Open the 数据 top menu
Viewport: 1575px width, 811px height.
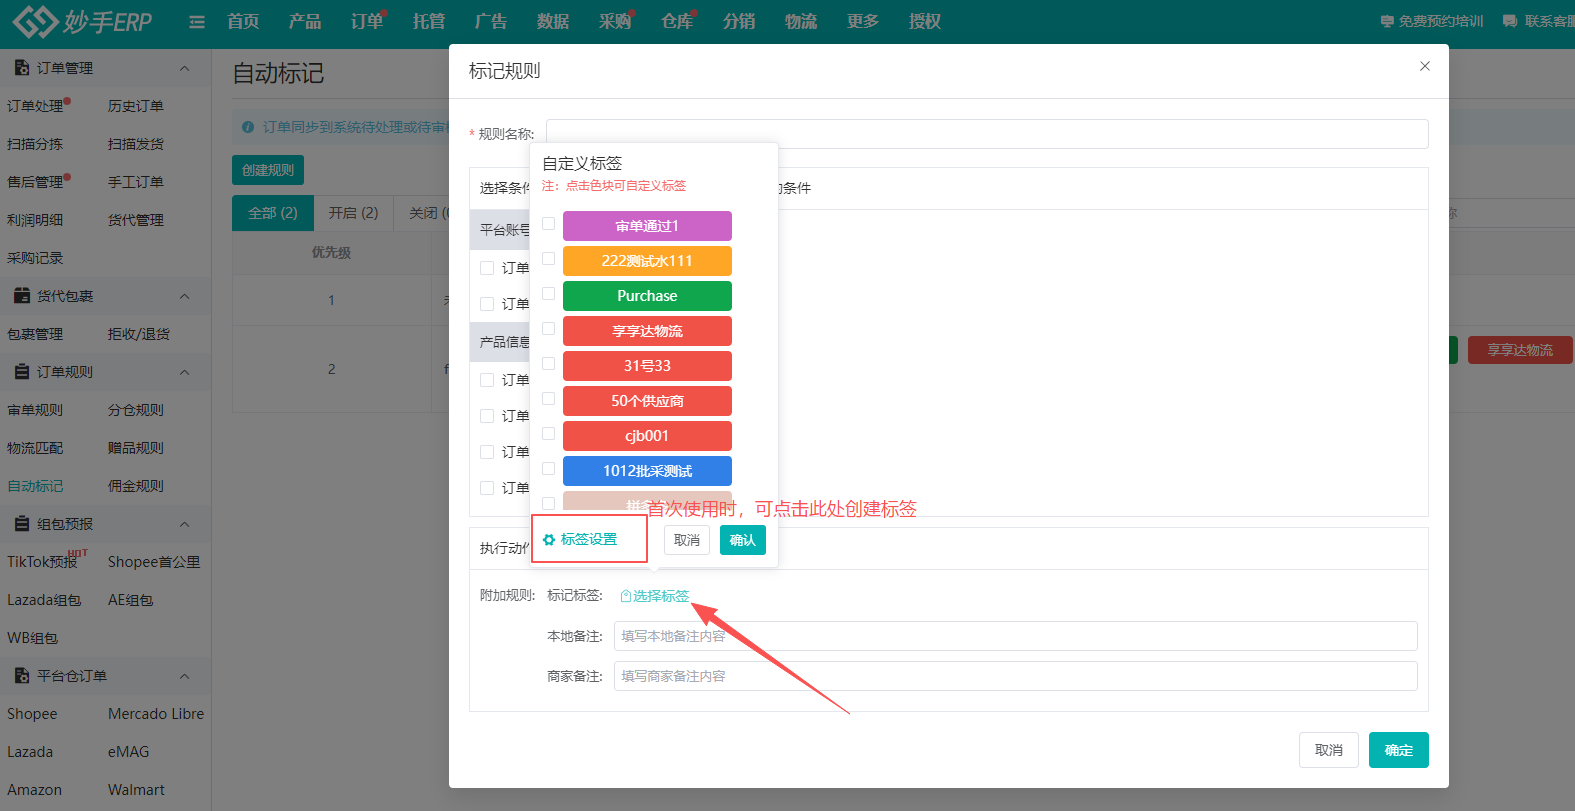click(553, 21)
